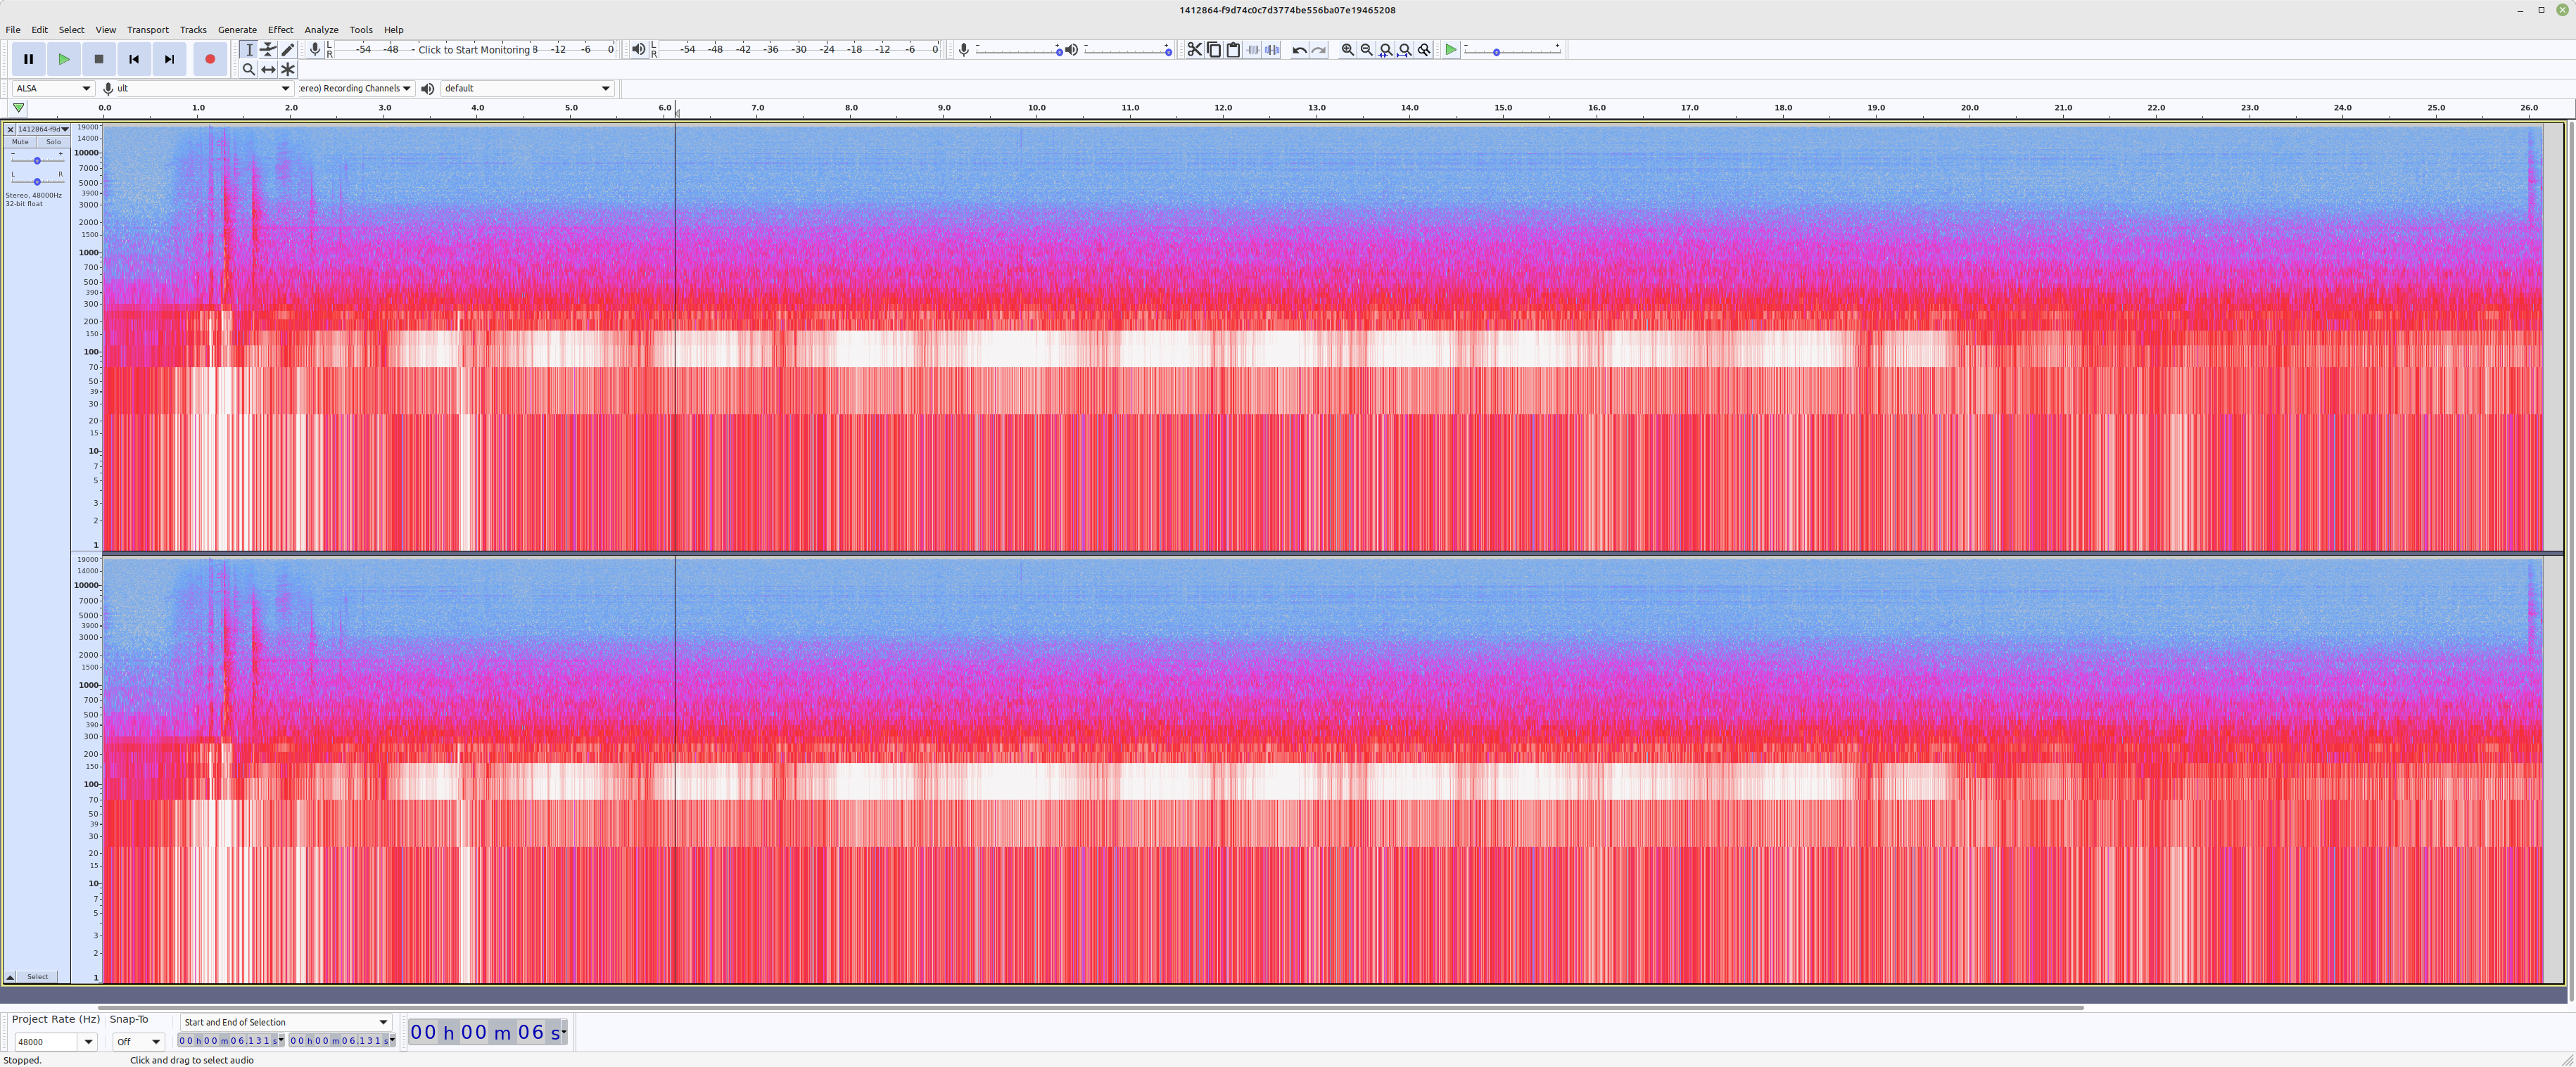The width and height of the screenshot is (2576, 1067).
Task: Select the Zoom tool
Action: coord(249,69)
